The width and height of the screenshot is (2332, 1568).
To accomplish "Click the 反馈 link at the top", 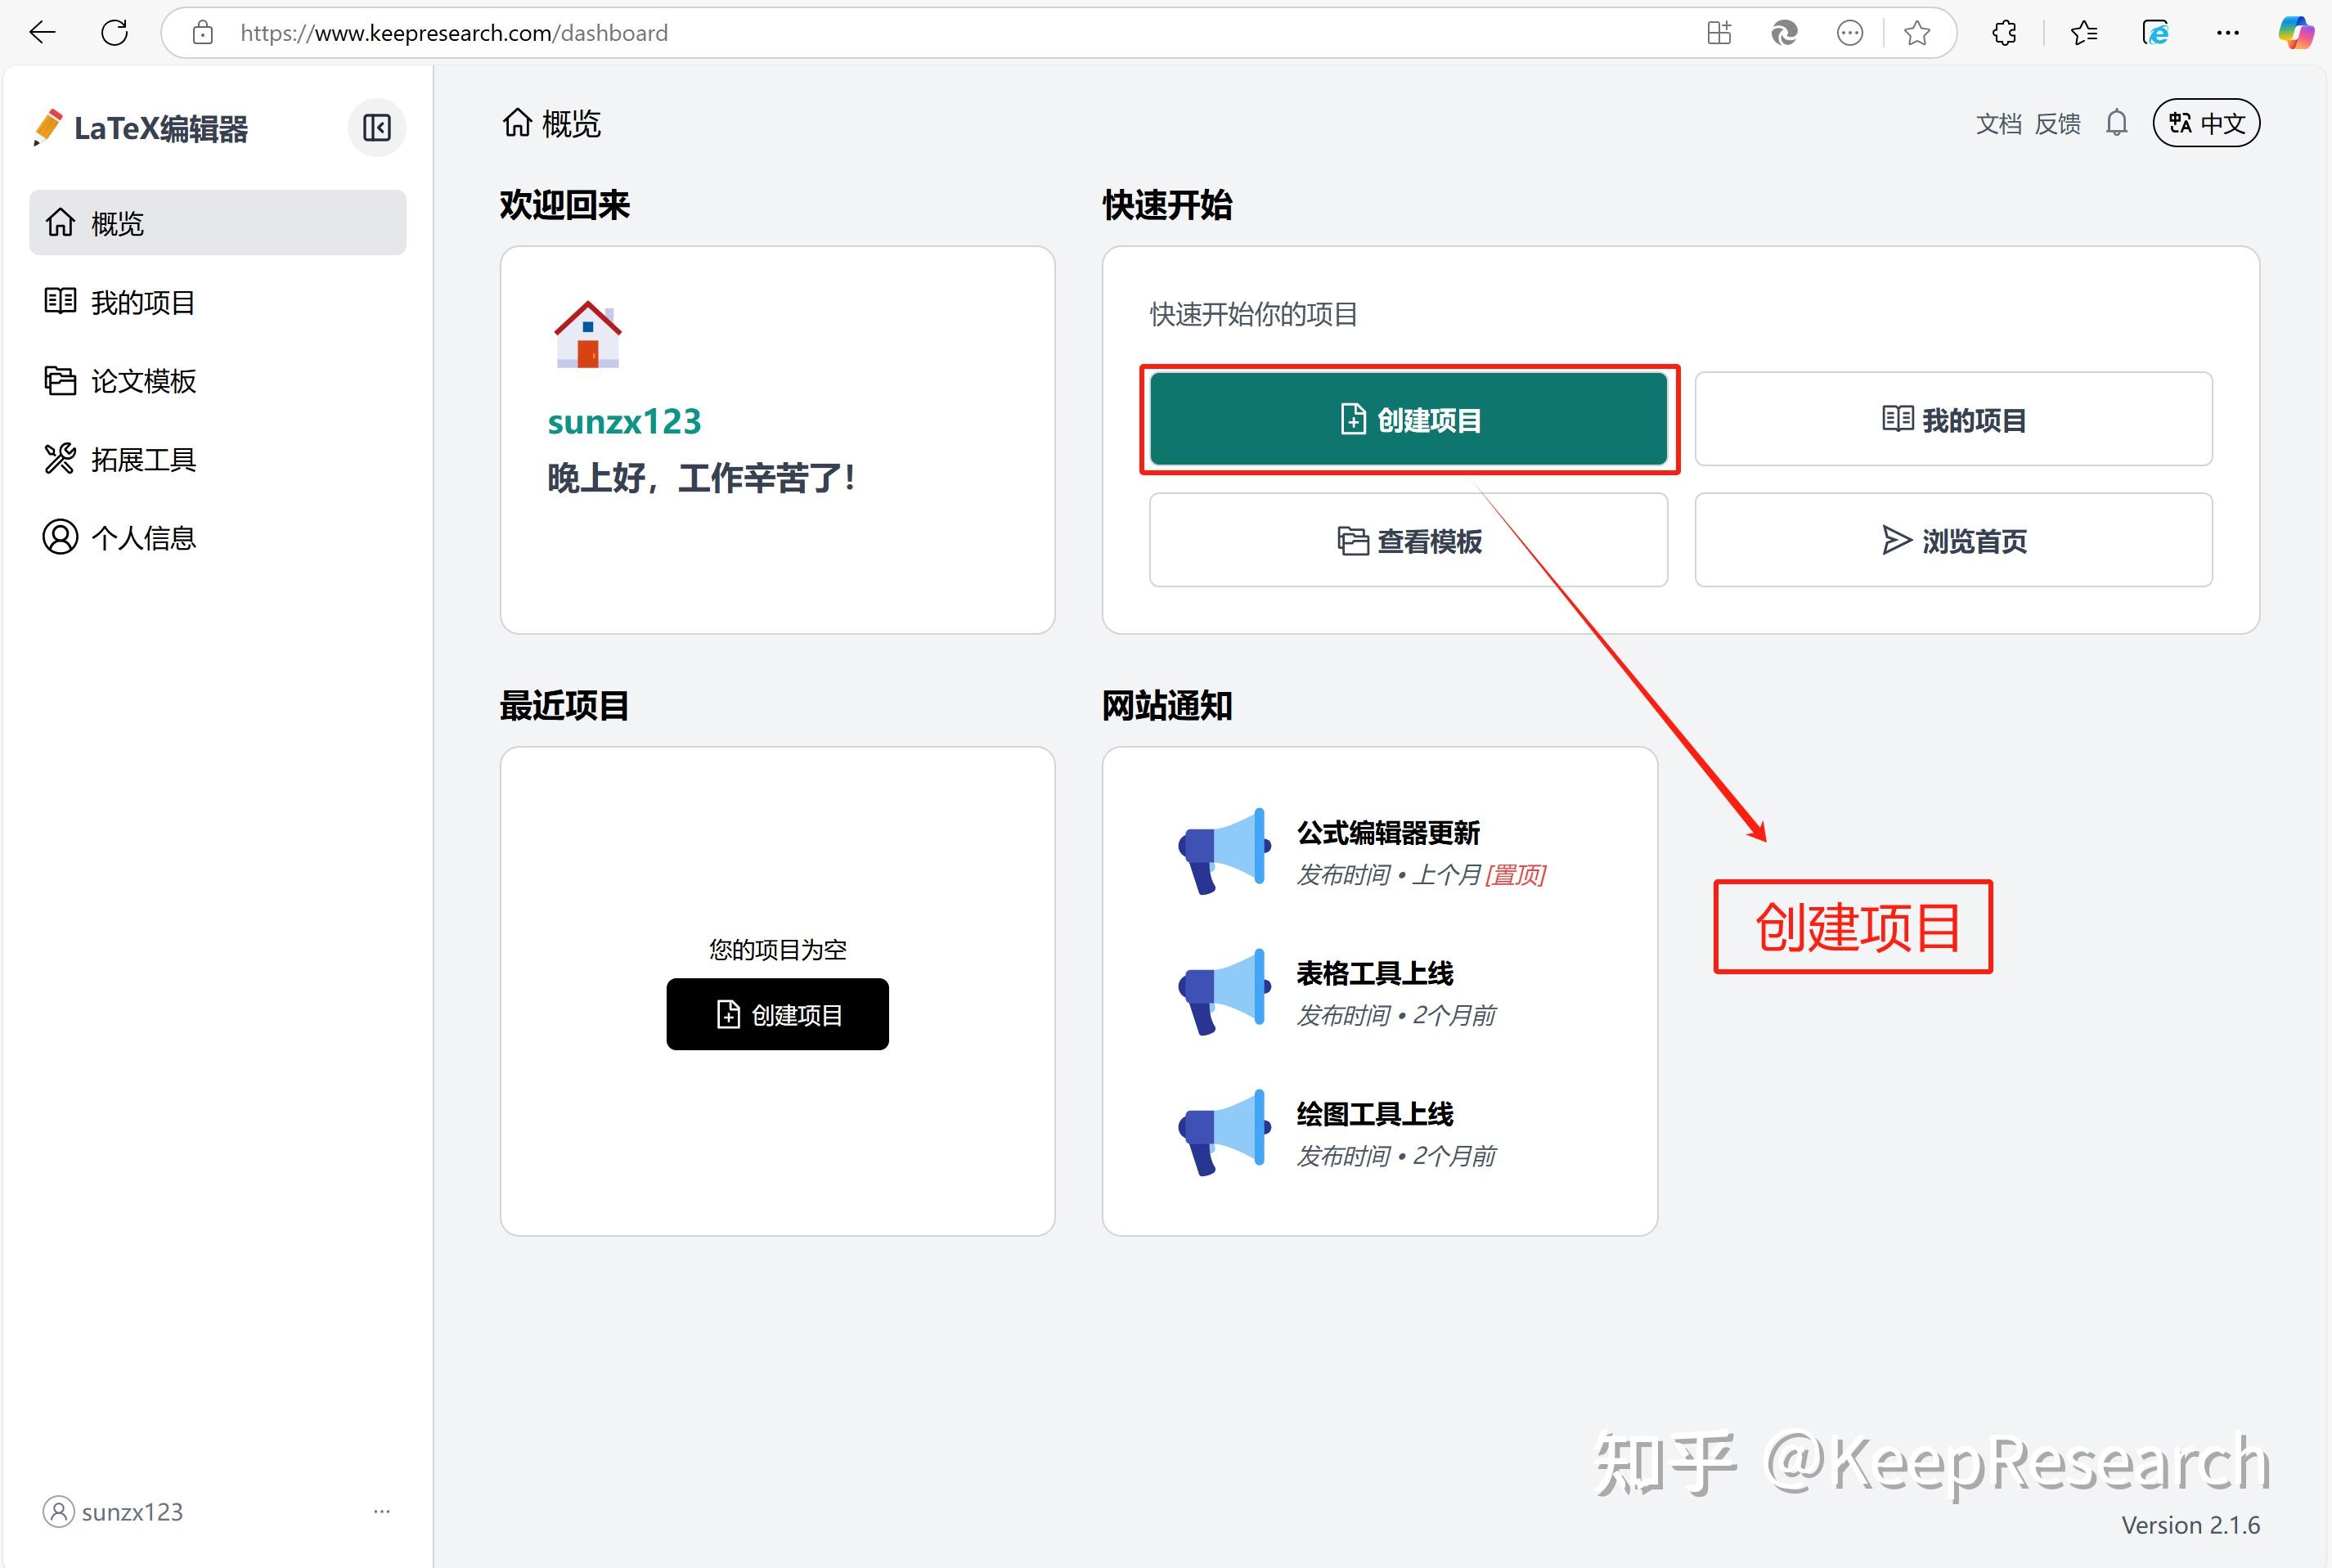I will pyautogui.click(x=2058, y=124).
